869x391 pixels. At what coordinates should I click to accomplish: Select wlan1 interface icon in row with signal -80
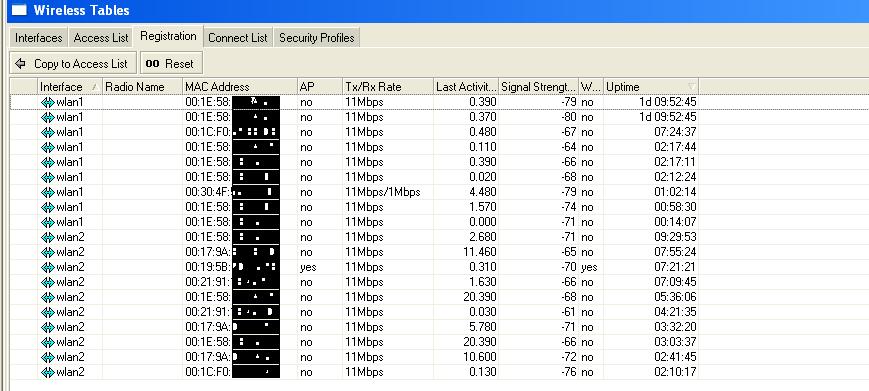(x=48, y=117)
